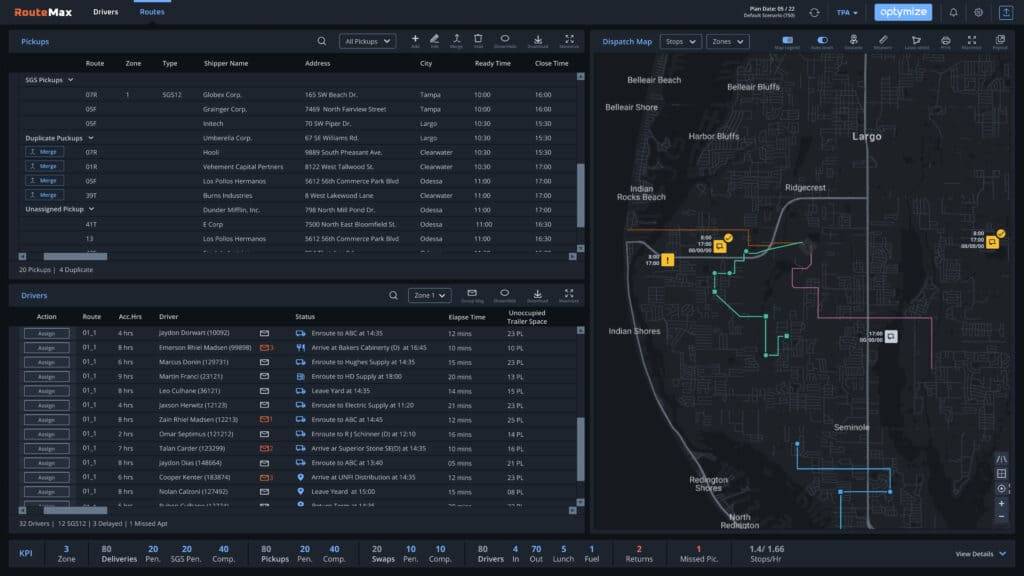1024x576 pixels.
Task: Select the Measure ruler tool
Action: (x=883, y=42)
